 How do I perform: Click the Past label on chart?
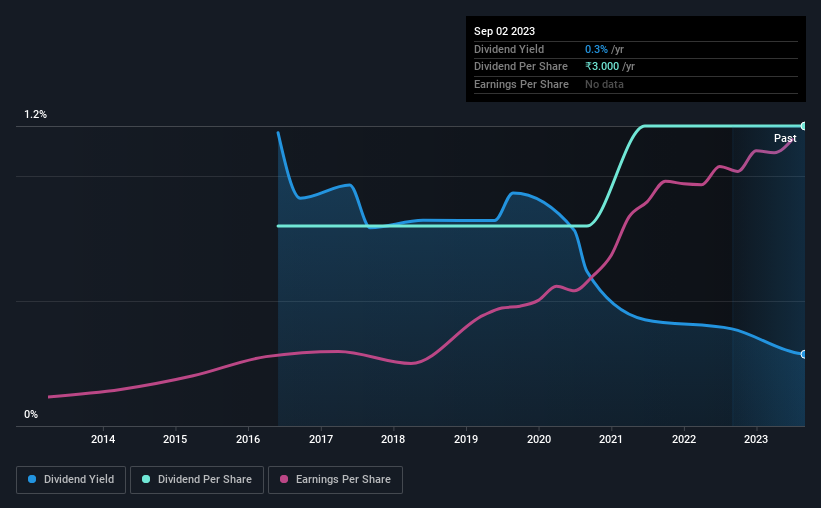(785, 138)
